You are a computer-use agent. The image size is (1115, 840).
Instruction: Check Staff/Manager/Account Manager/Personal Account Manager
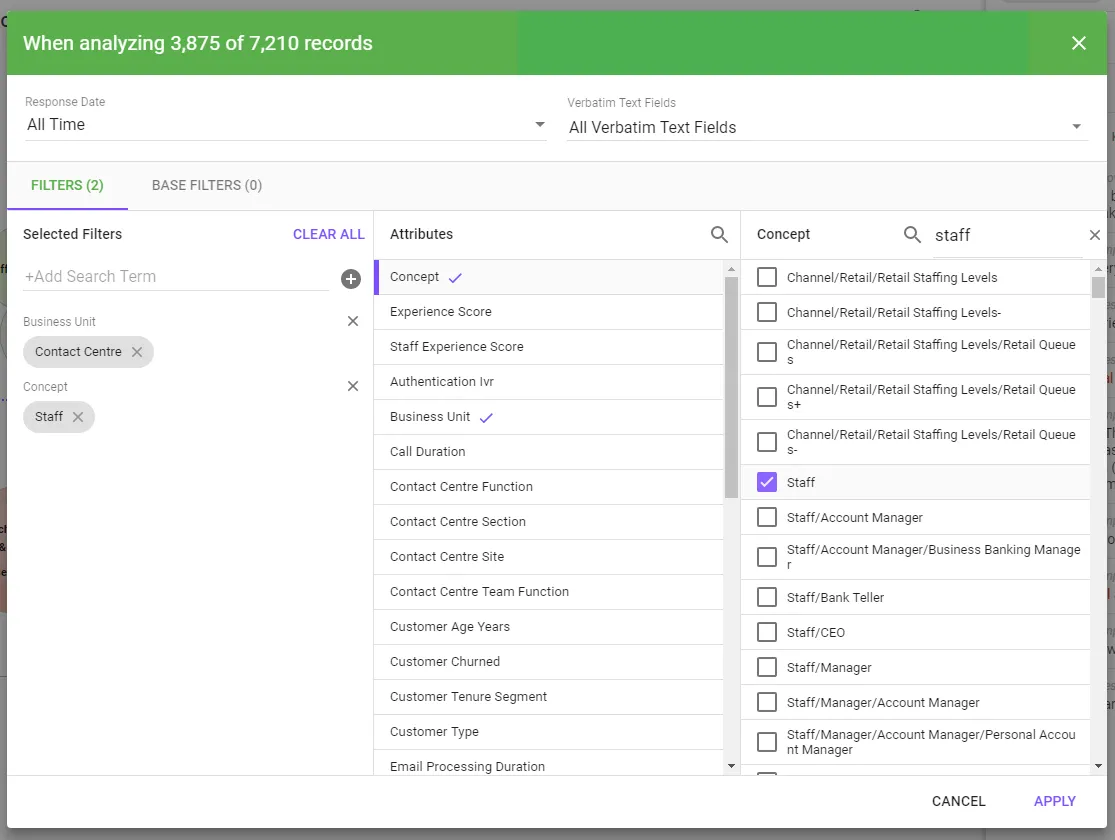pyautogui.click(x=767, y=742)
